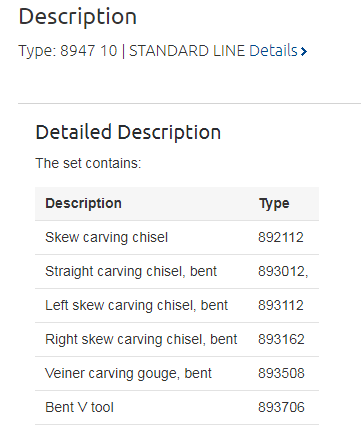Screen dimensions: 361x438
Task: Click the Type column header
Action: click(274, 203)
